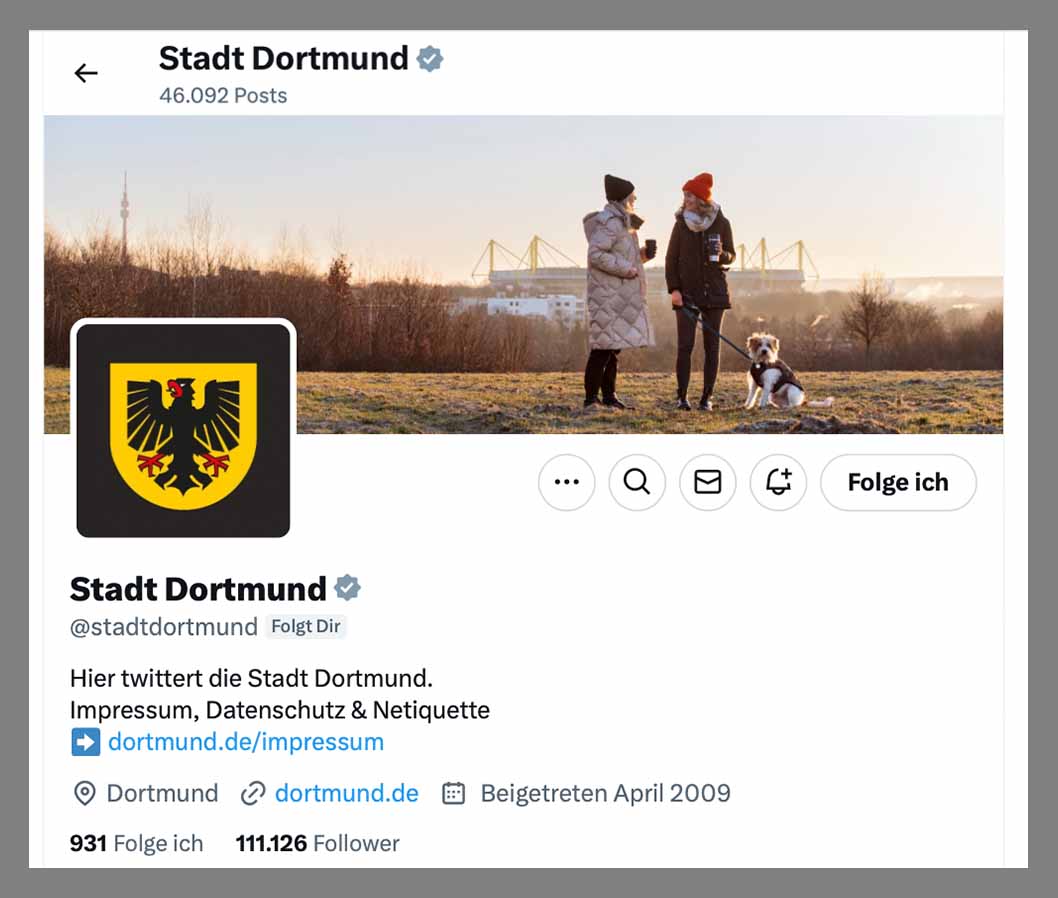Click the blue arrow emoji in bio
Screen dimensions: 1058x898
pyautogui.click(x=86, y=742)
